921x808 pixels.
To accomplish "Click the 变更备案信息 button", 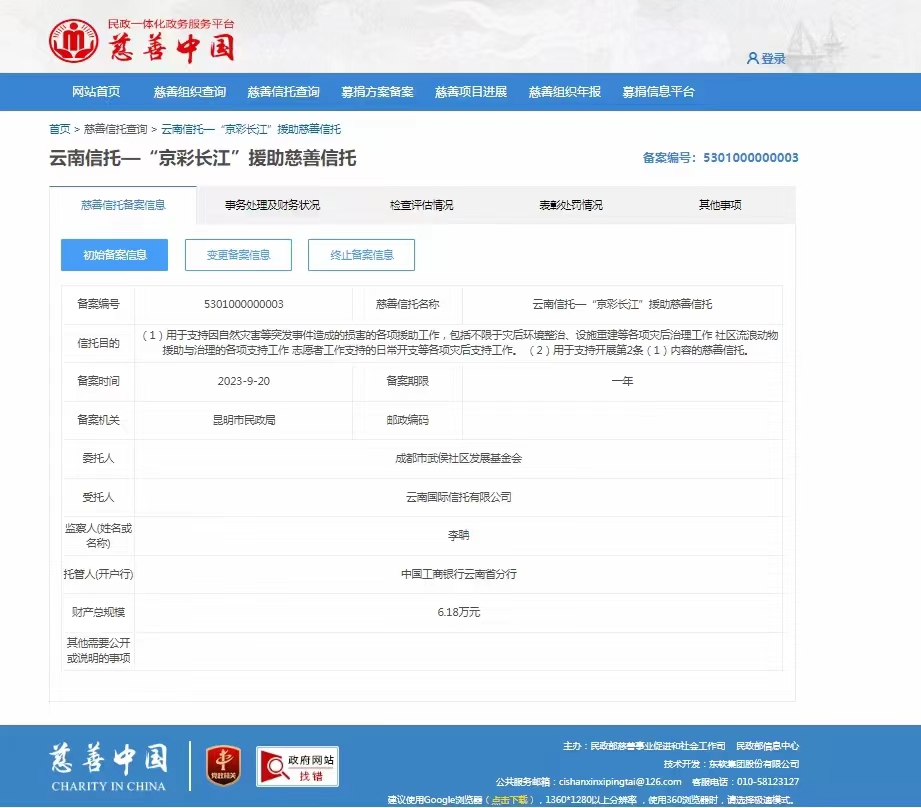I will click(x=238, y=255).
